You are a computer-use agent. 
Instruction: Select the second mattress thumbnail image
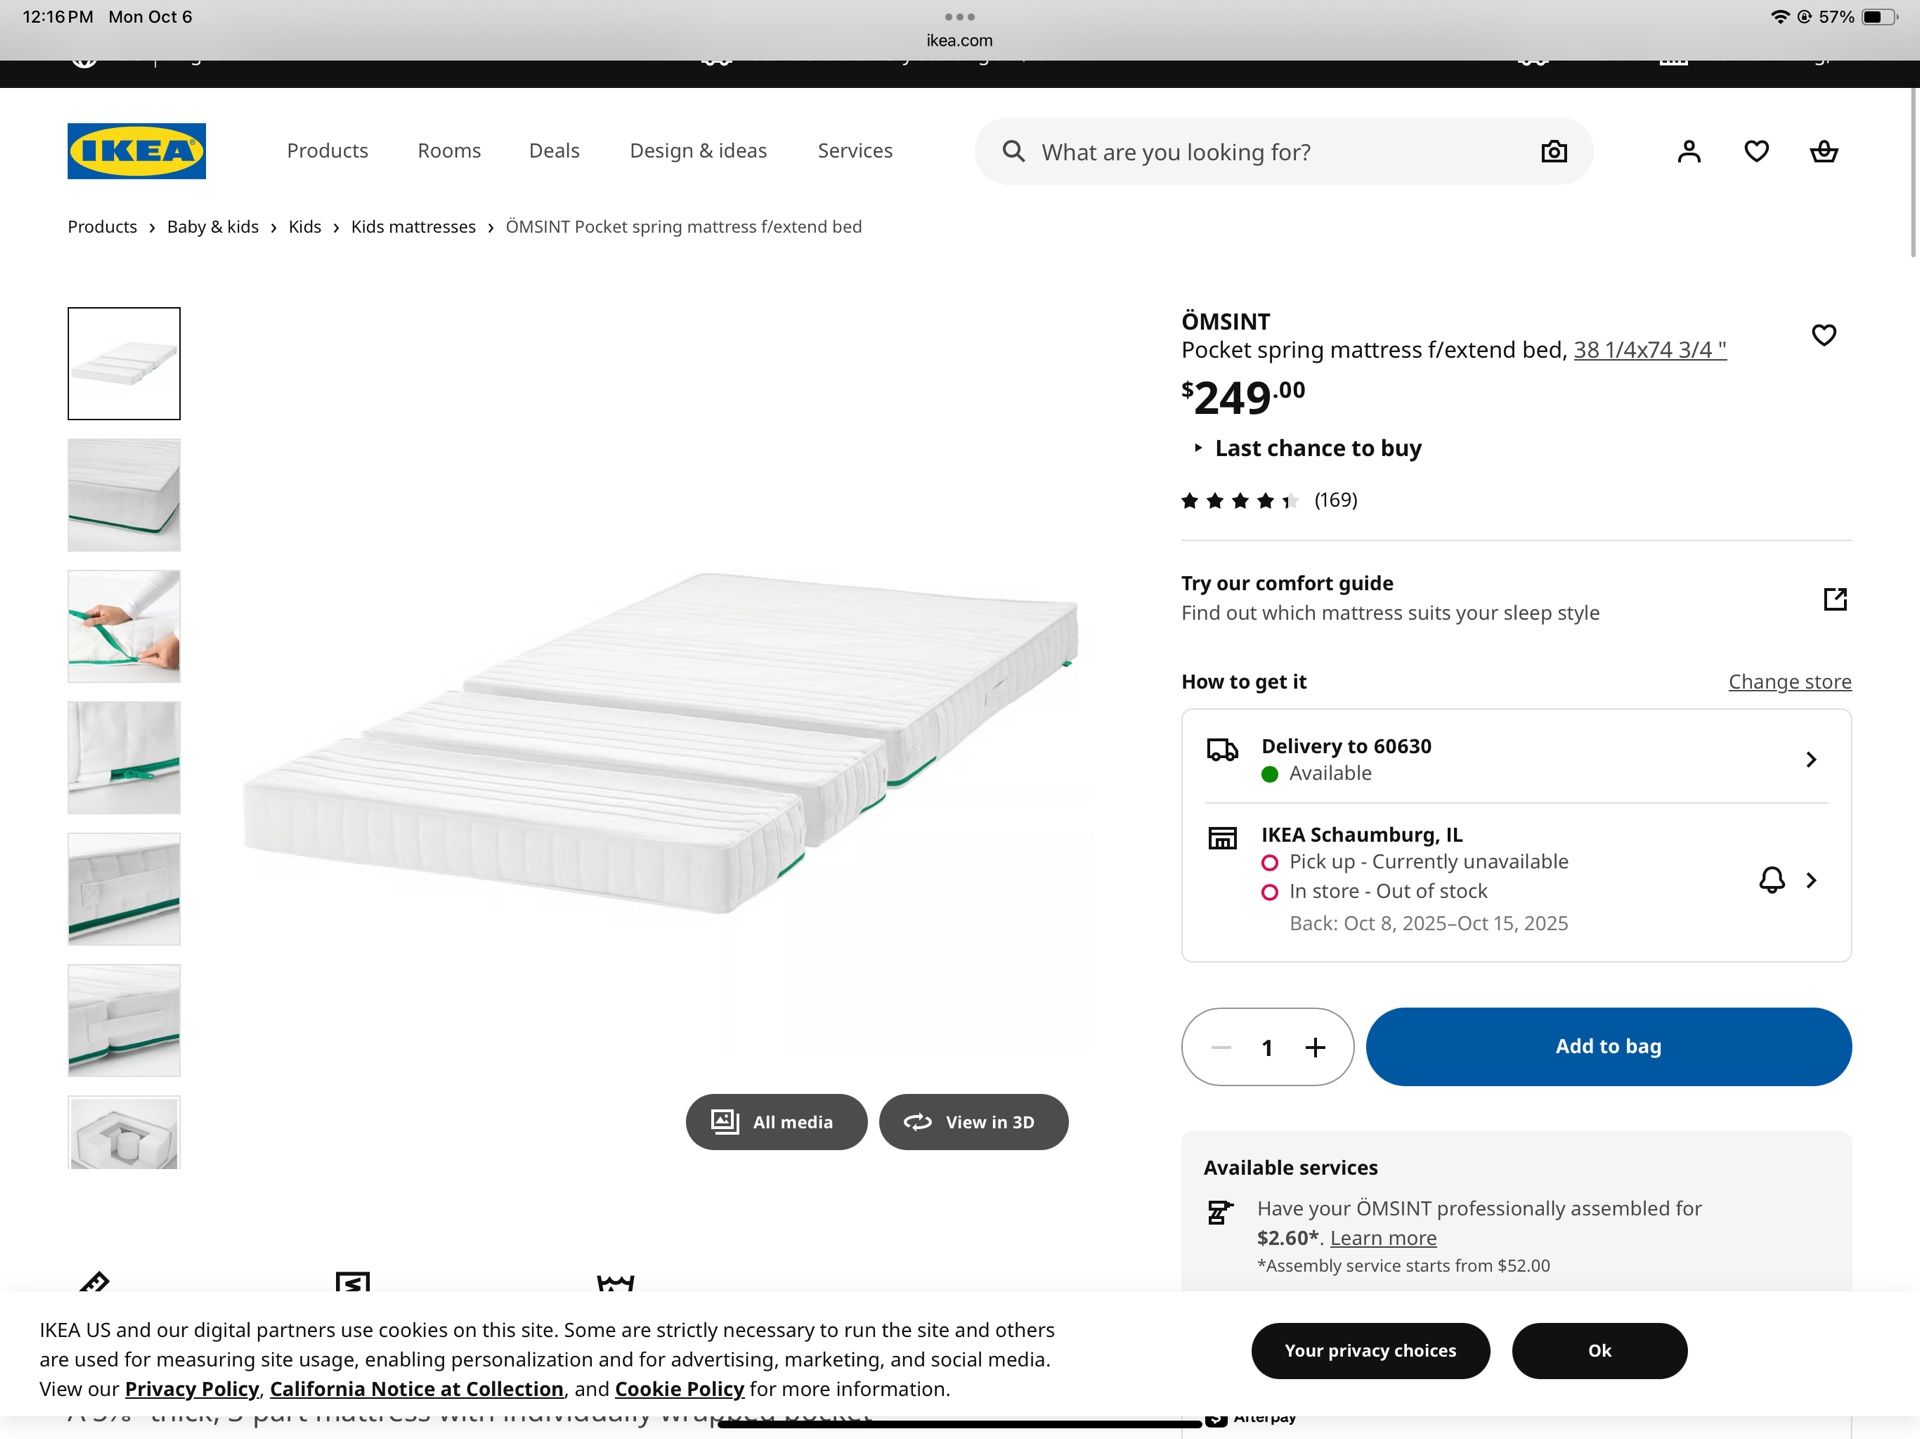[x=124, y=495]
